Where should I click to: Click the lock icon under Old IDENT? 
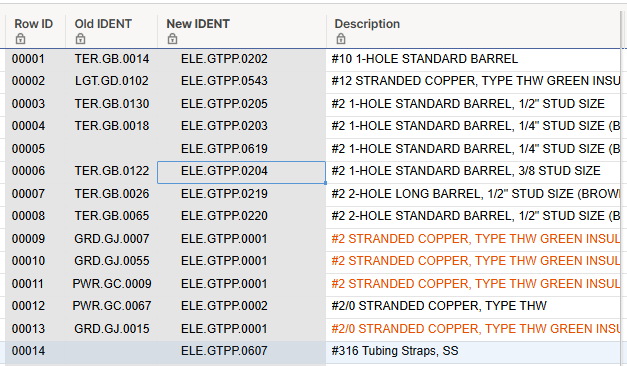coord(80,39)
